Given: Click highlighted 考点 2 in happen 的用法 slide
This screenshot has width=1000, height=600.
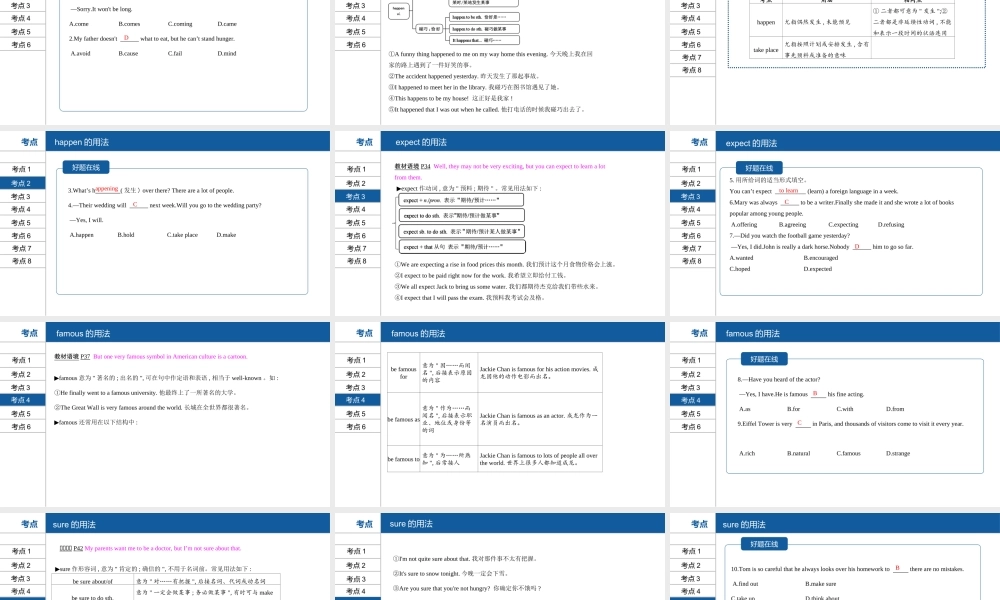Looking at the screenshot, I should (x=22, y=183).
